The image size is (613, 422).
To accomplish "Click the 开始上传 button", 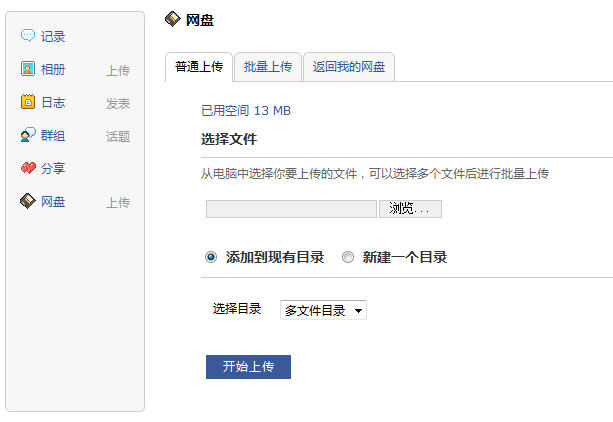I will [x=248, y=367].
